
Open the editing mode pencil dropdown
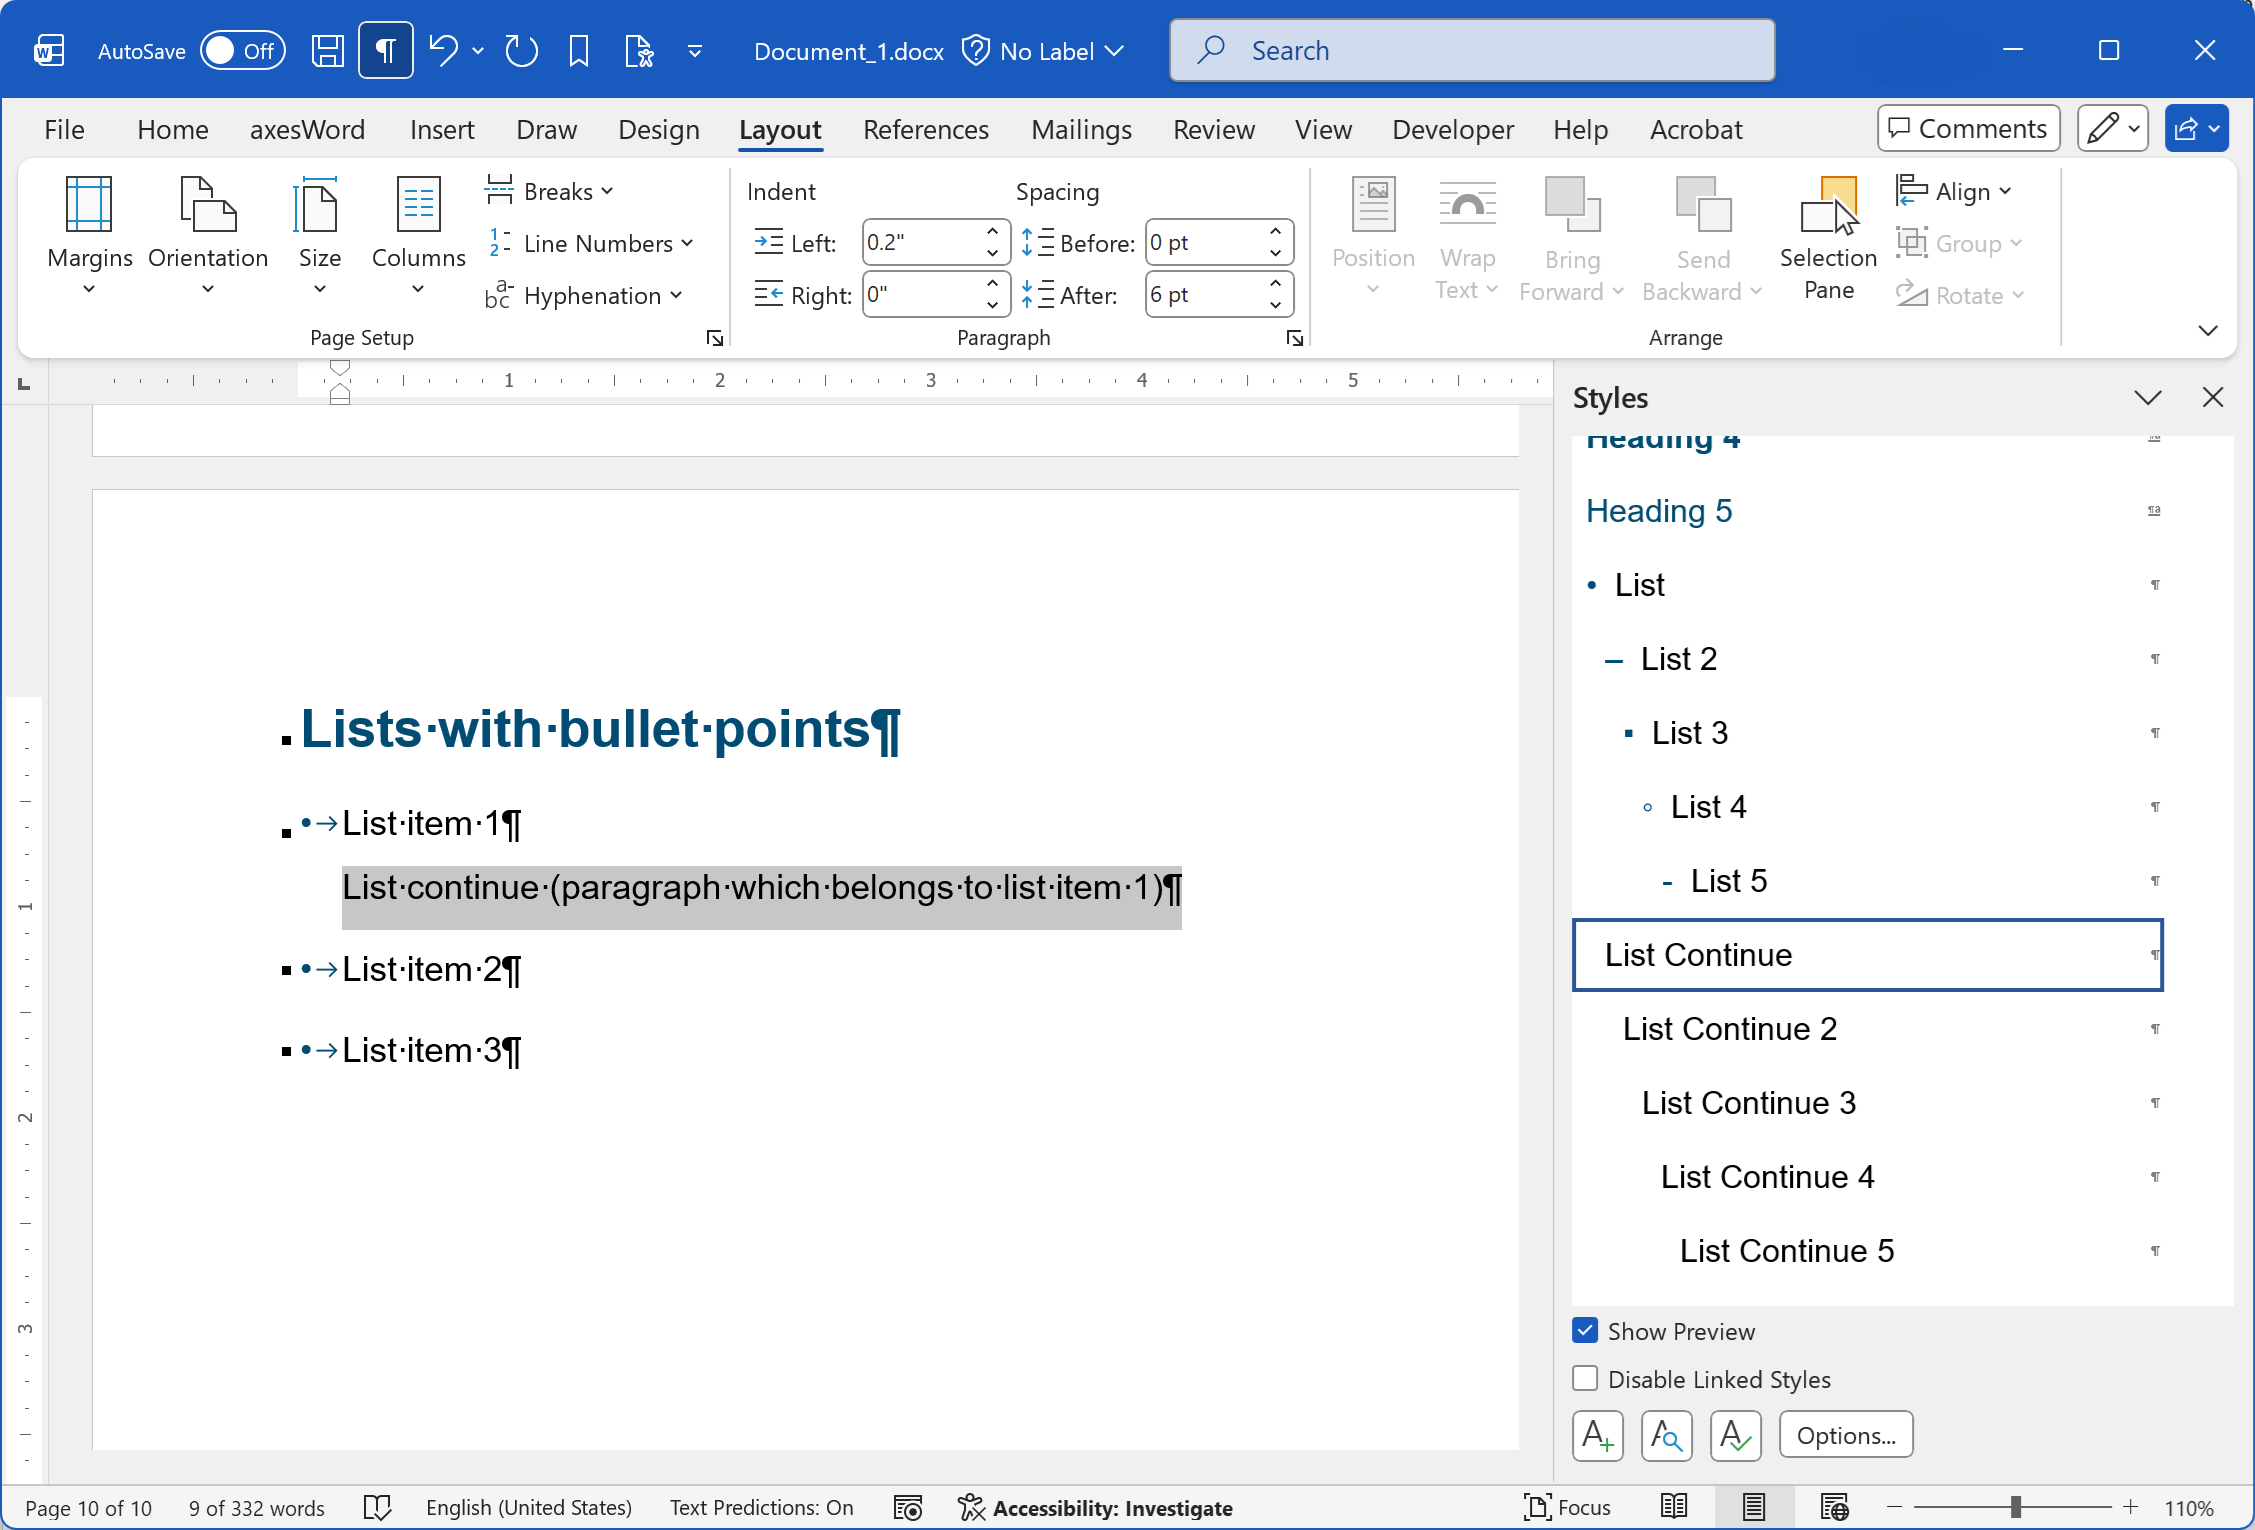[2113, 128]
